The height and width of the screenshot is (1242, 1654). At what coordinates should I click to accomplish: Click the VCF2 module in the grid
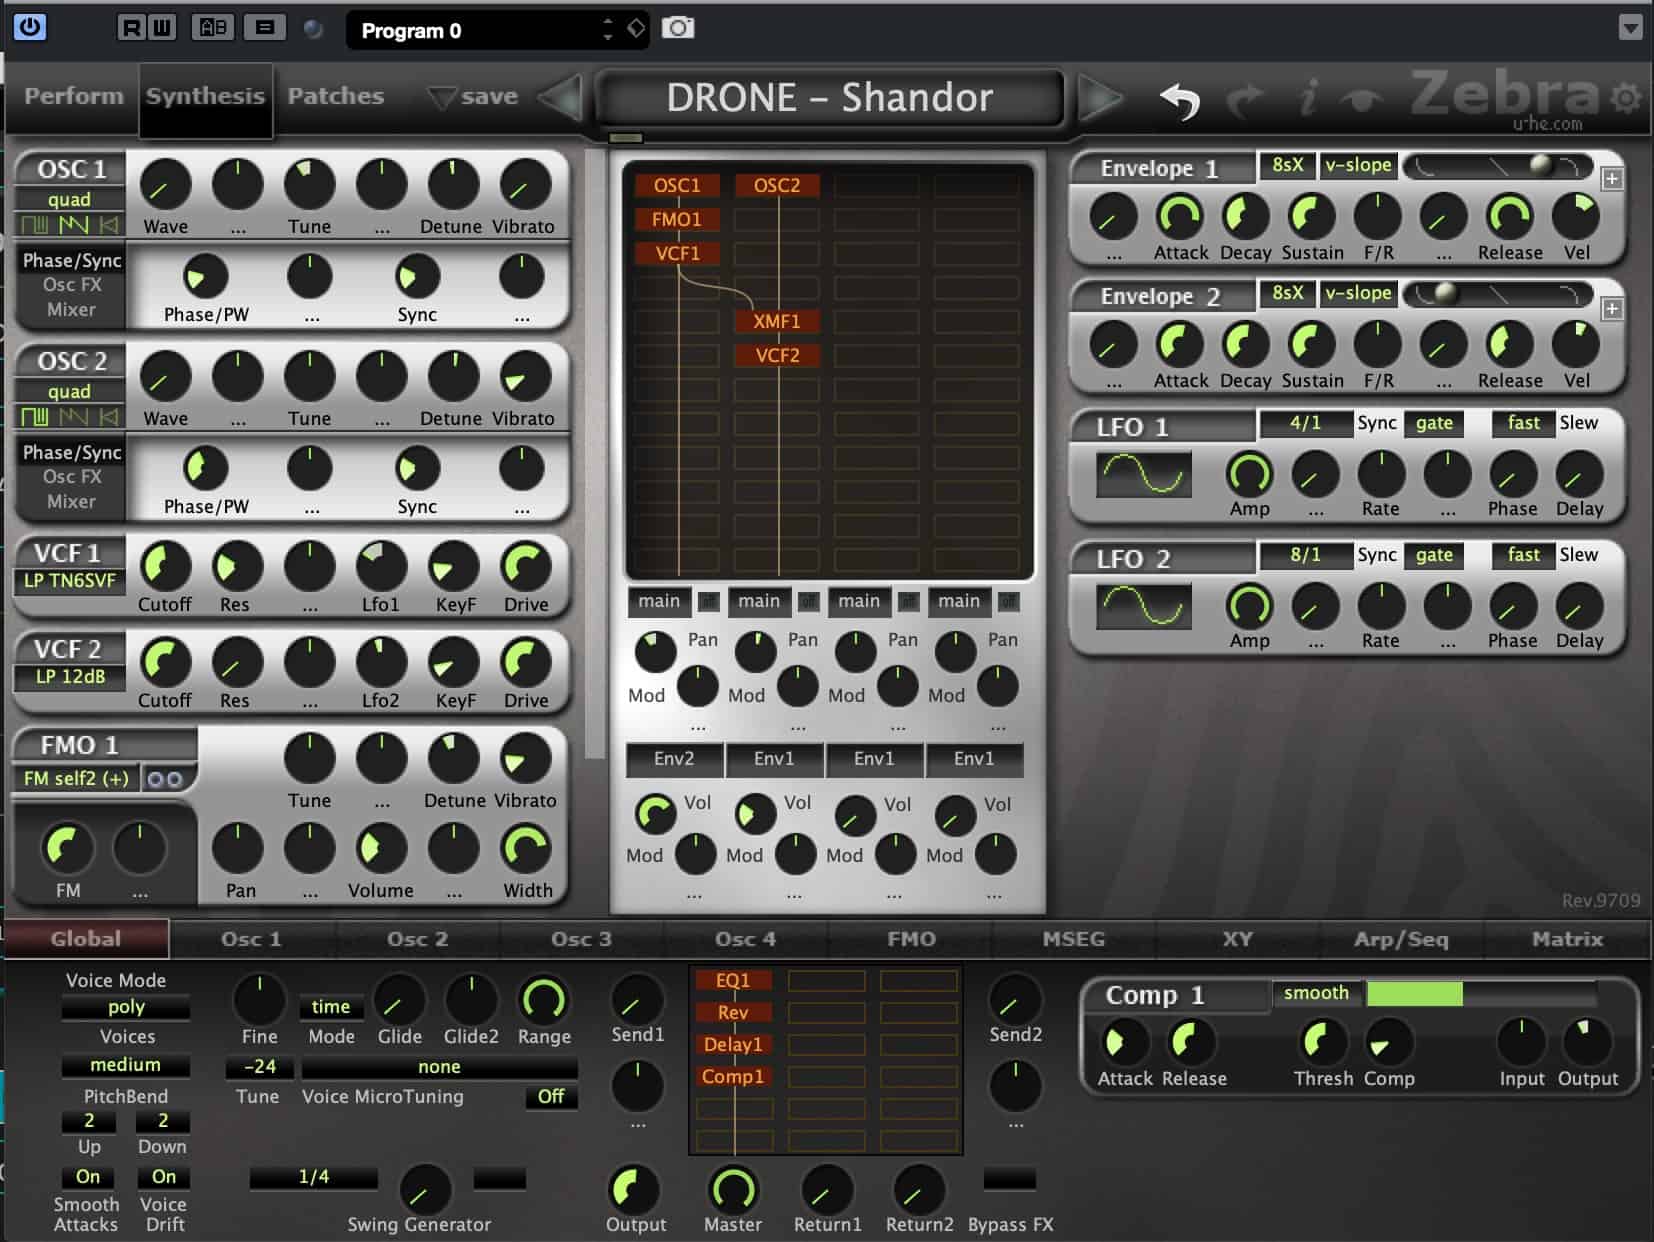point(777,356)
